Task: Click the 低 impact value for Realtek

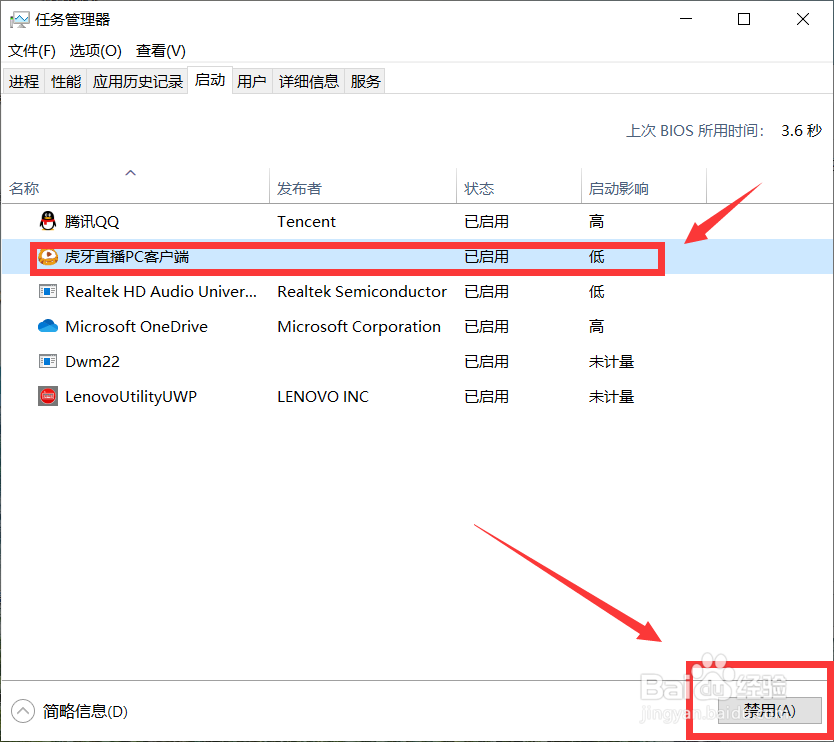Action: (x=596, y=291)
